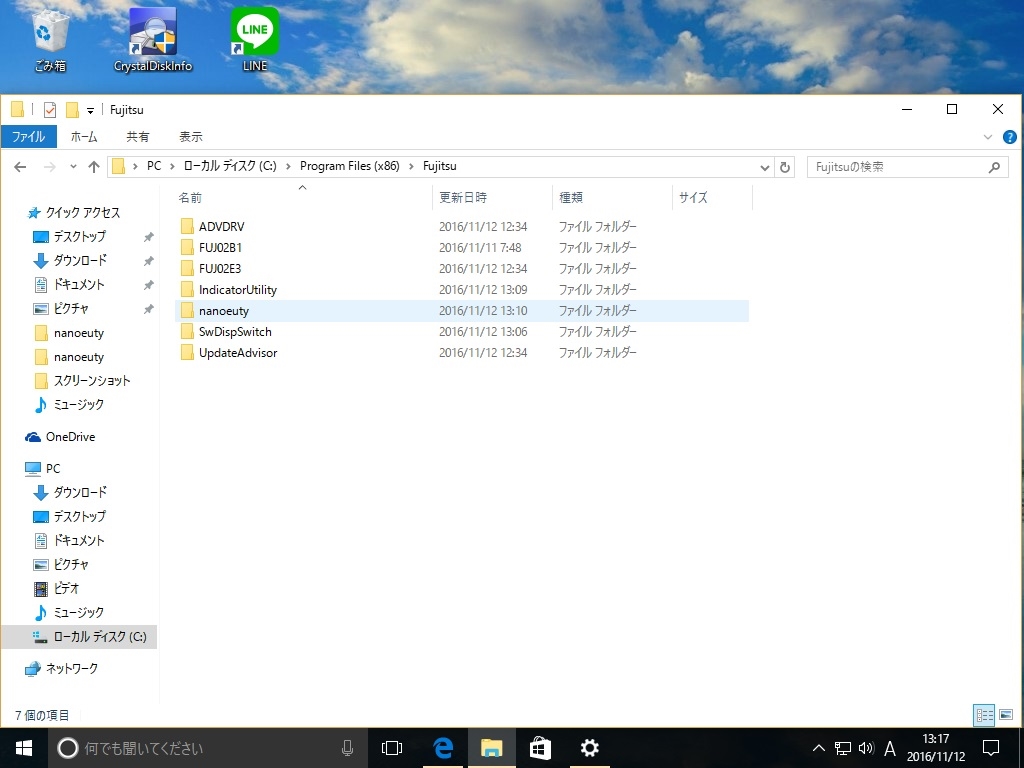Open Task View on taskbar
This screenshot has width=1024, height=768.
tap(392, 748)
